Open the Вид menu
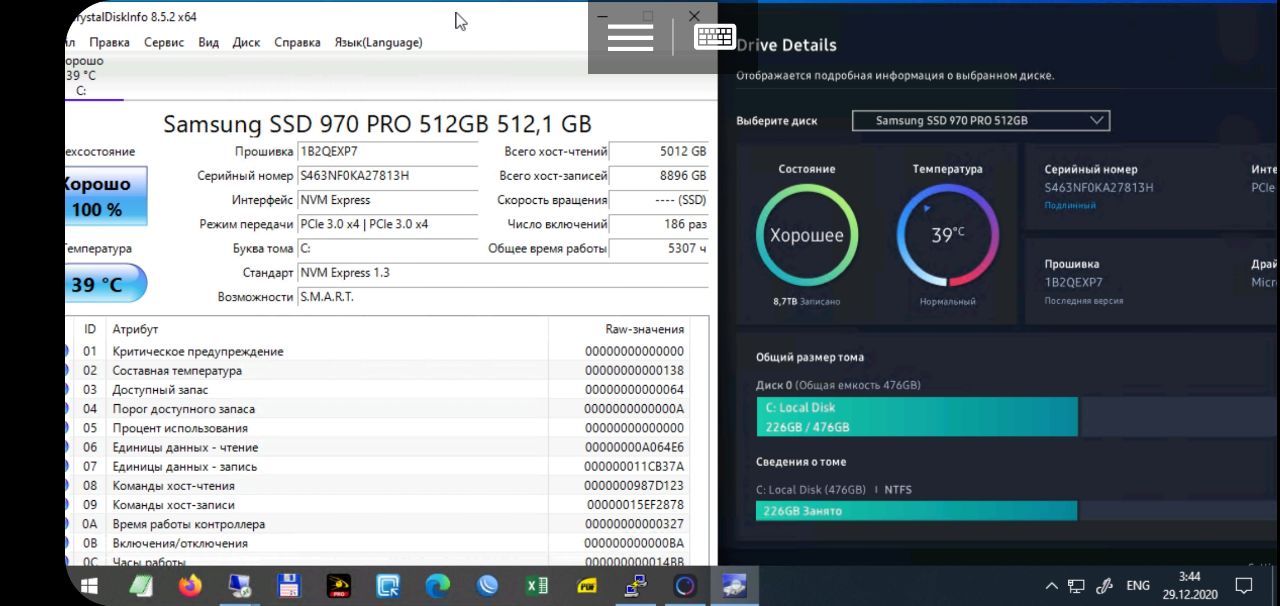 pyautogui.click(x=208, y=42)
